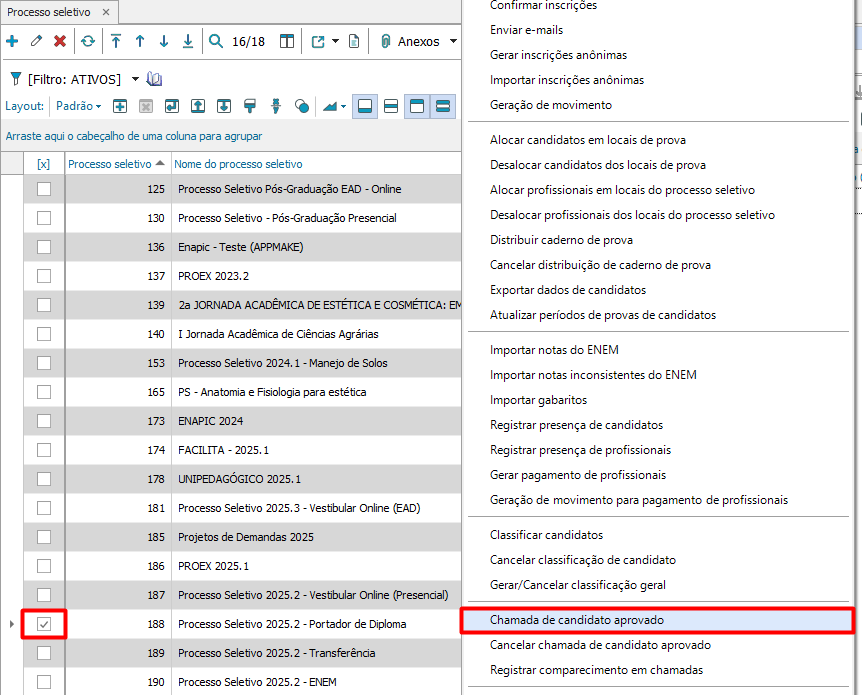
Task: Click the refresh list icon
Action: (x=88, y=41)
